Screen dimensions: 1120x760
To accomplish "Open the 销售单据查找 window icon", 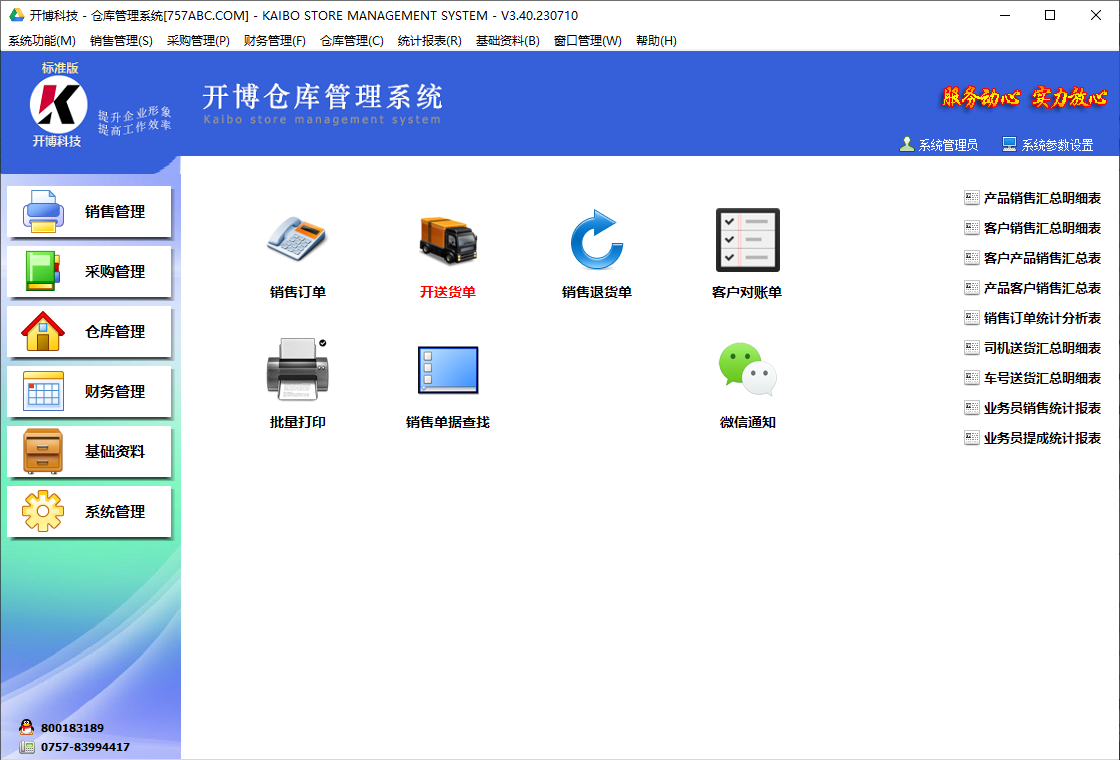I will click(448, 370).
